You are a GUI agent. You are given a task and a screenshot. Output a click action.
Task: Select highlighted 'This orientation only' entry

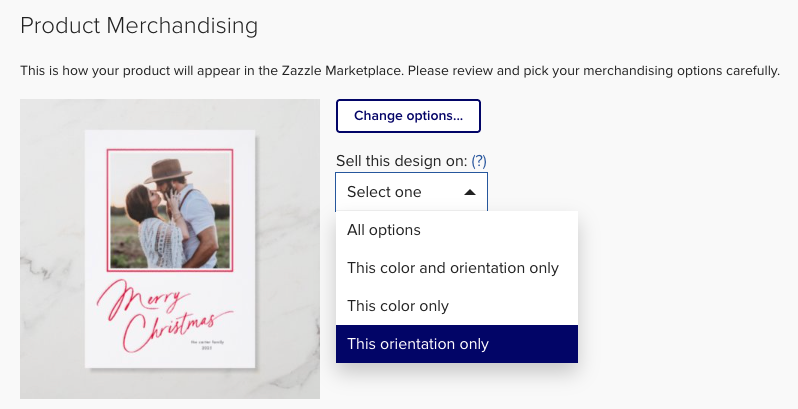pyautogui.click(x=417, y=344)
